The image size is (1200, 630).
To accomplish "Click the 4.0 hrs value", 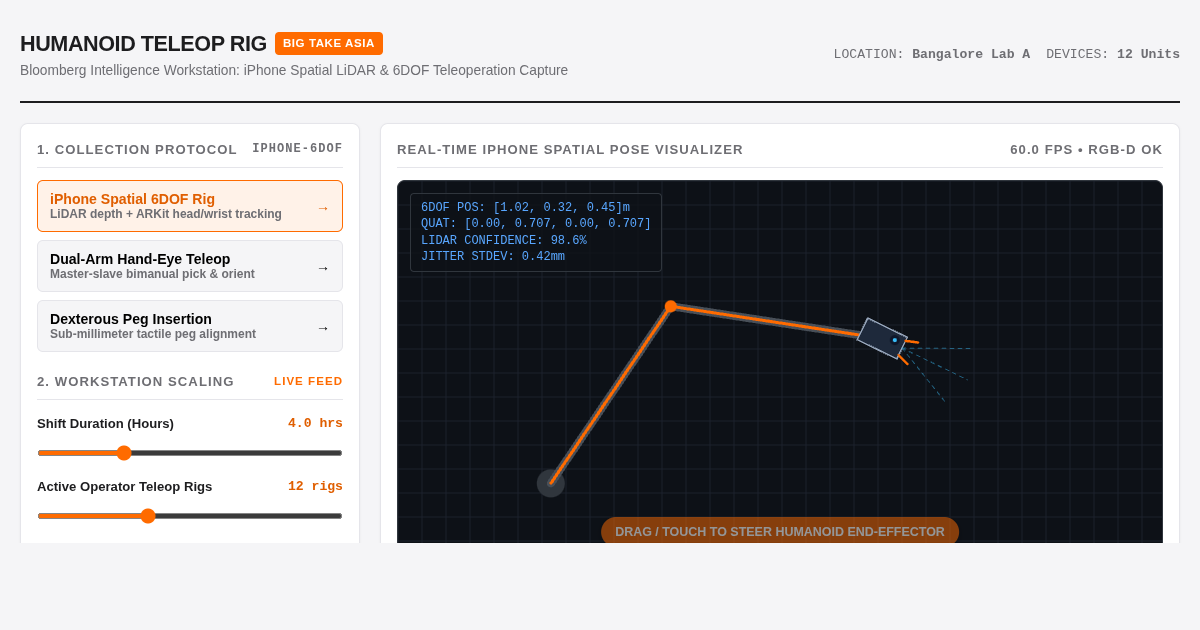I will pos(315,423).
